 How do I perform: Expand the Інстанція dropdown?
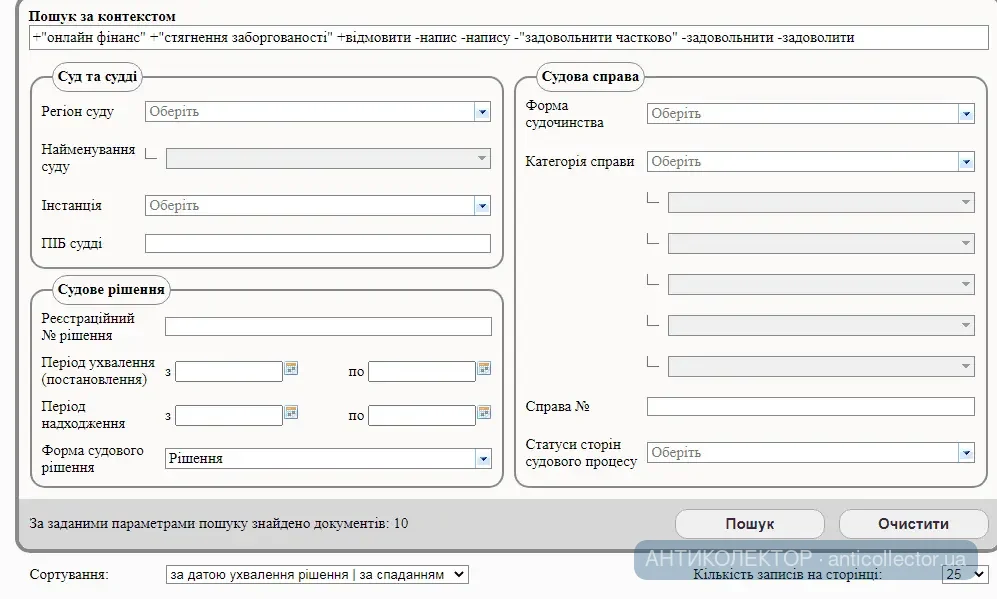click(x=482, y=206)
